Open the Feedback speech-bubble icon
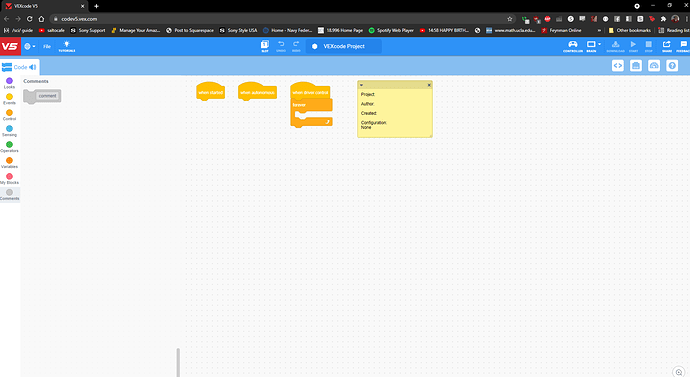 pyautogui.click(x=683, y=46)
